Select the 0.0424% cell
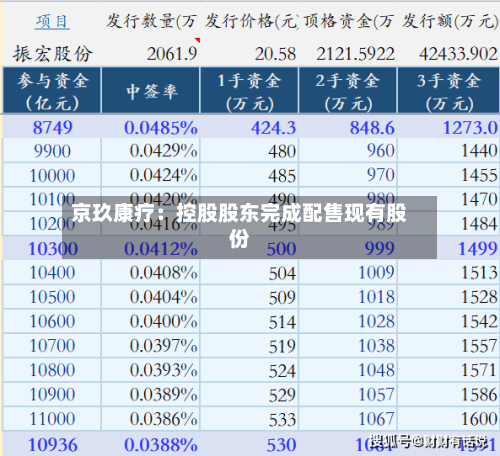The width and height of the screenshot is (500, 456). click(151, 175)
